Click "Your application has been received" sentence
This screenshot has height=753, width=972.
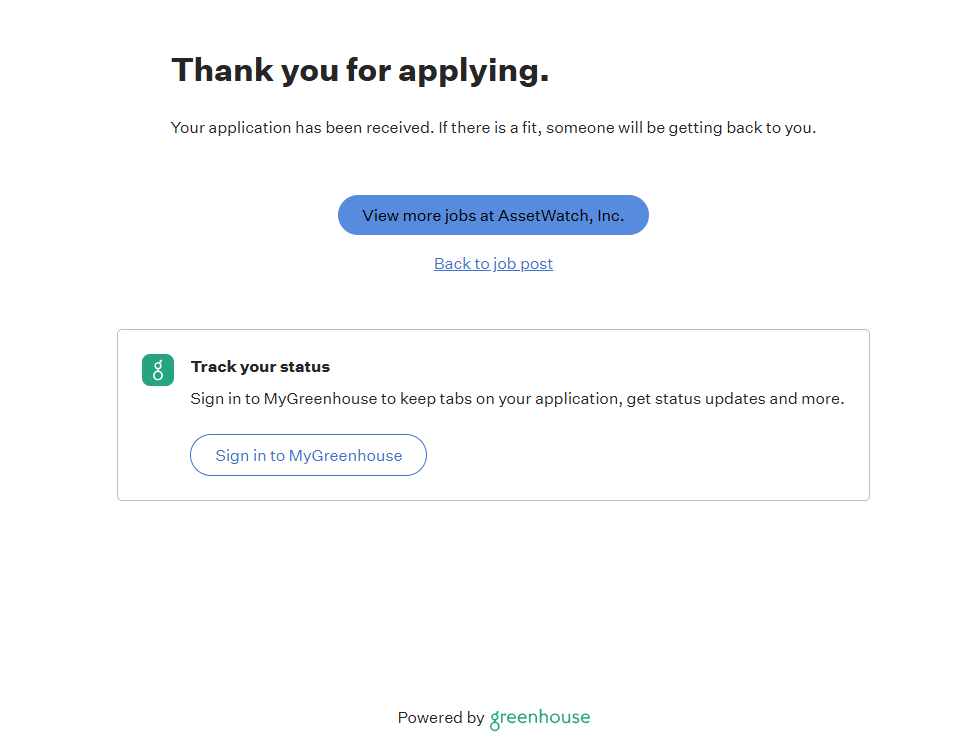[302, 128]
